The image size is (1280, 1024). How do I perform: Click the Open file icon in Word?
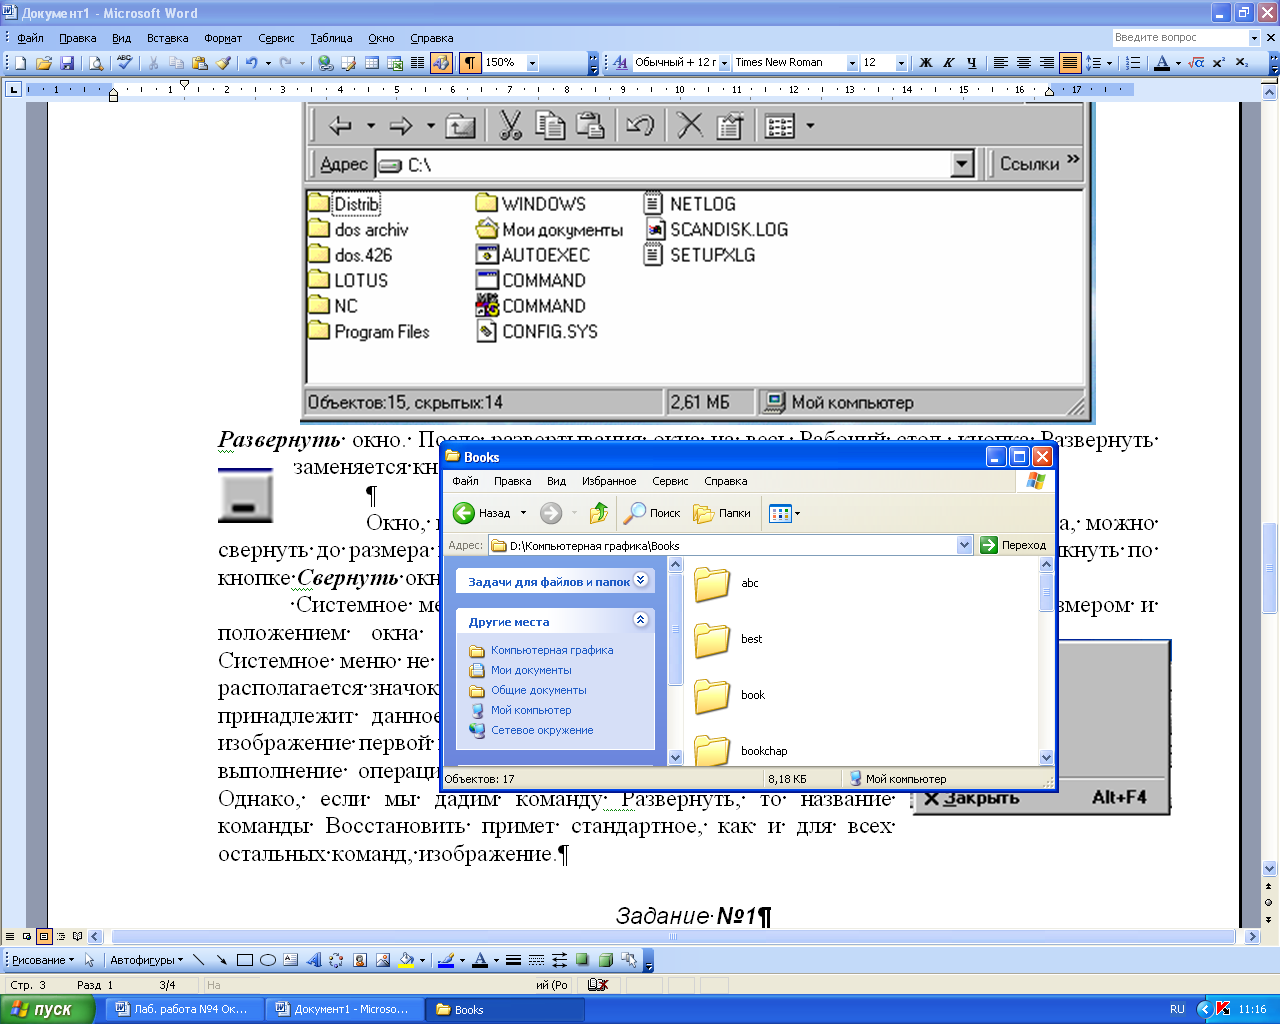[x=44, y=63]
